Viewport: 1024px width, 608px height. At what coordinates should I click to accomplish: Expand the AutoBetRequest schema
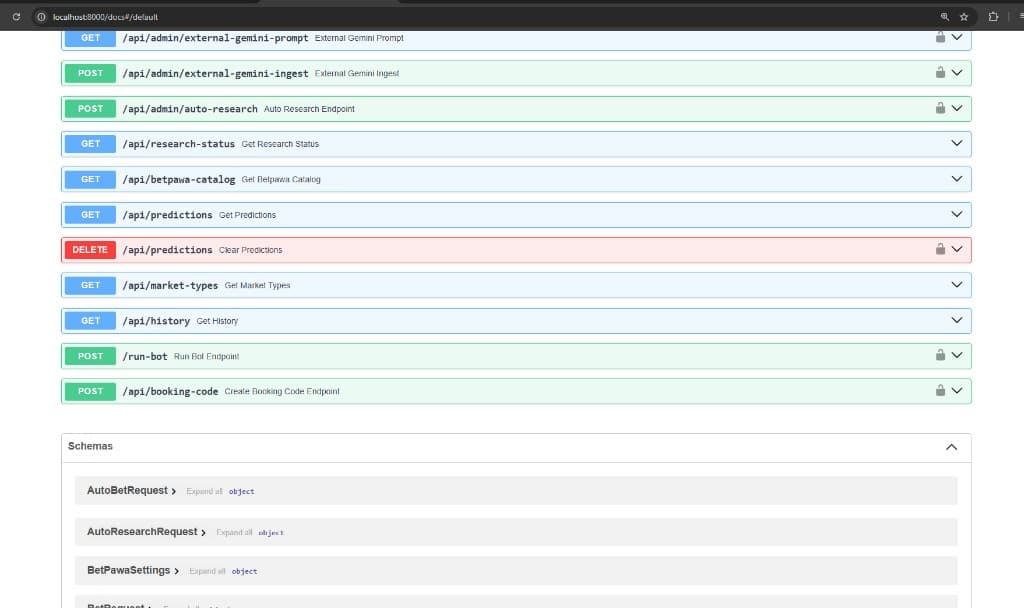tap(131, 490)
